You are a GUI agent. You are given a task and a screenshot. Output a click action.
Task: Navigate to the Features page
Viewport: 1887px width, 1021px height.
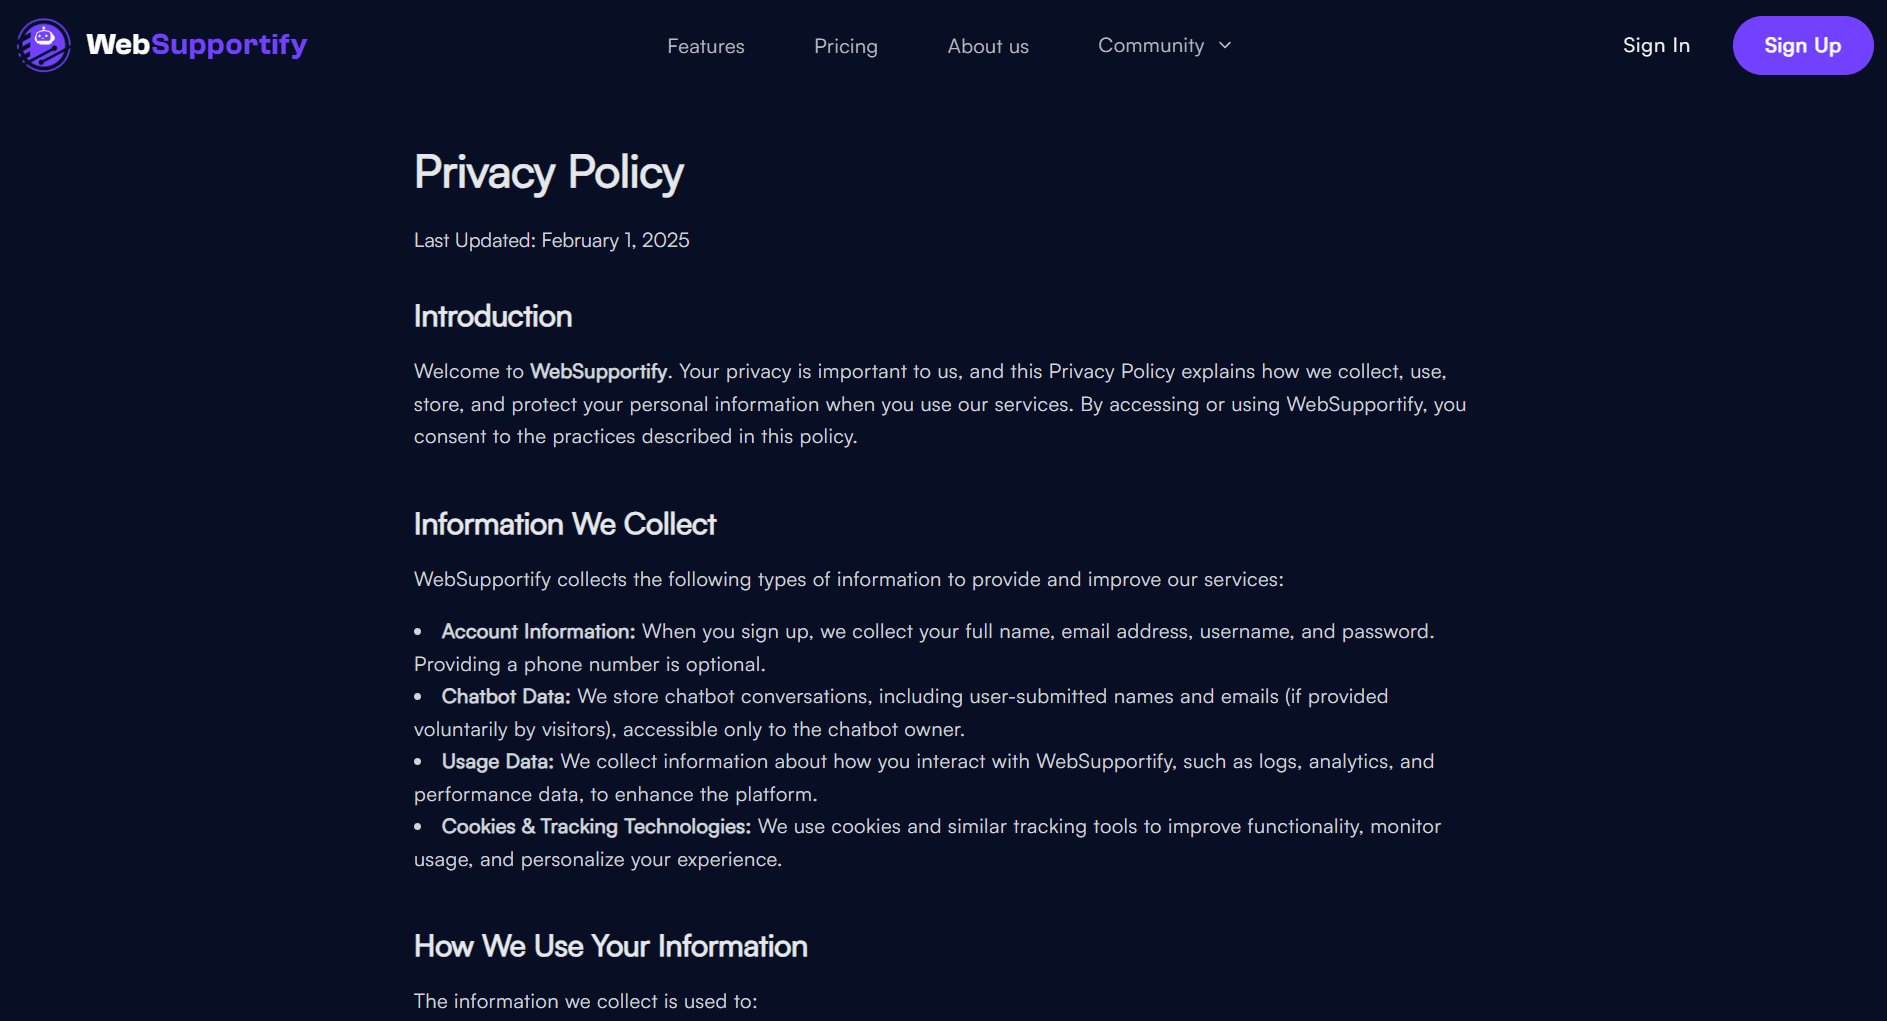pos(705,46)
